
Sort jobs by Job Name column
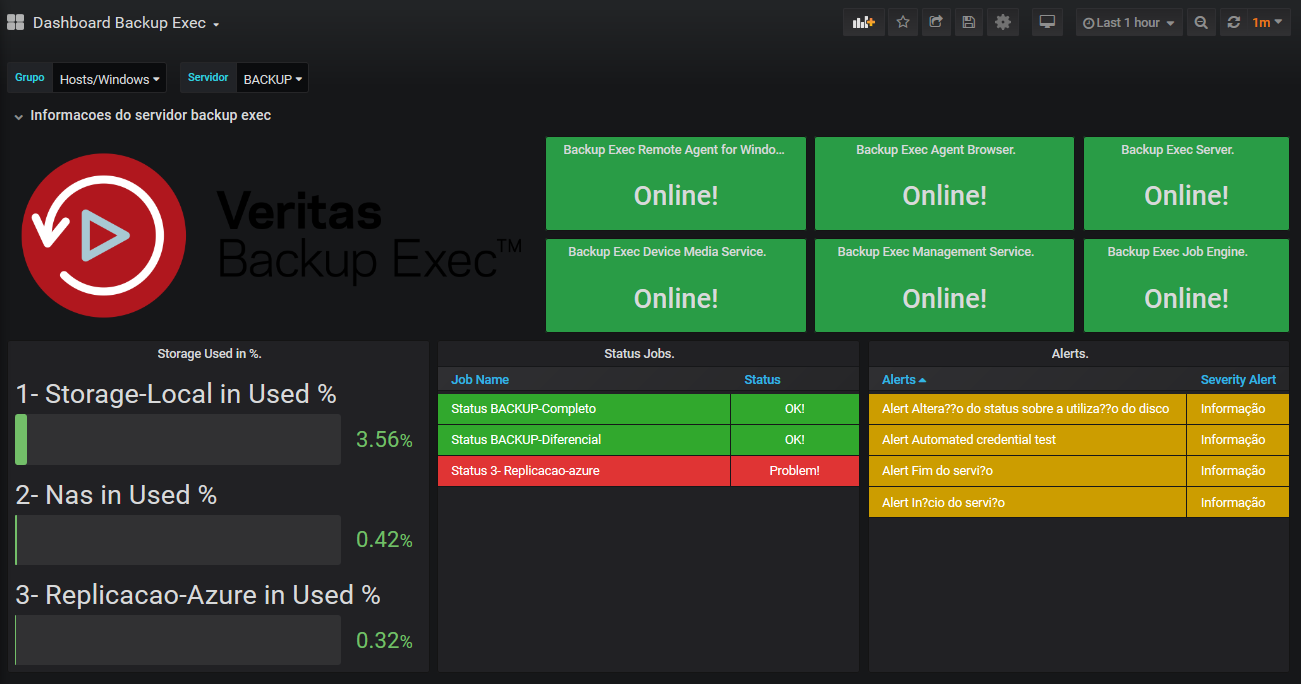[480, 380]
